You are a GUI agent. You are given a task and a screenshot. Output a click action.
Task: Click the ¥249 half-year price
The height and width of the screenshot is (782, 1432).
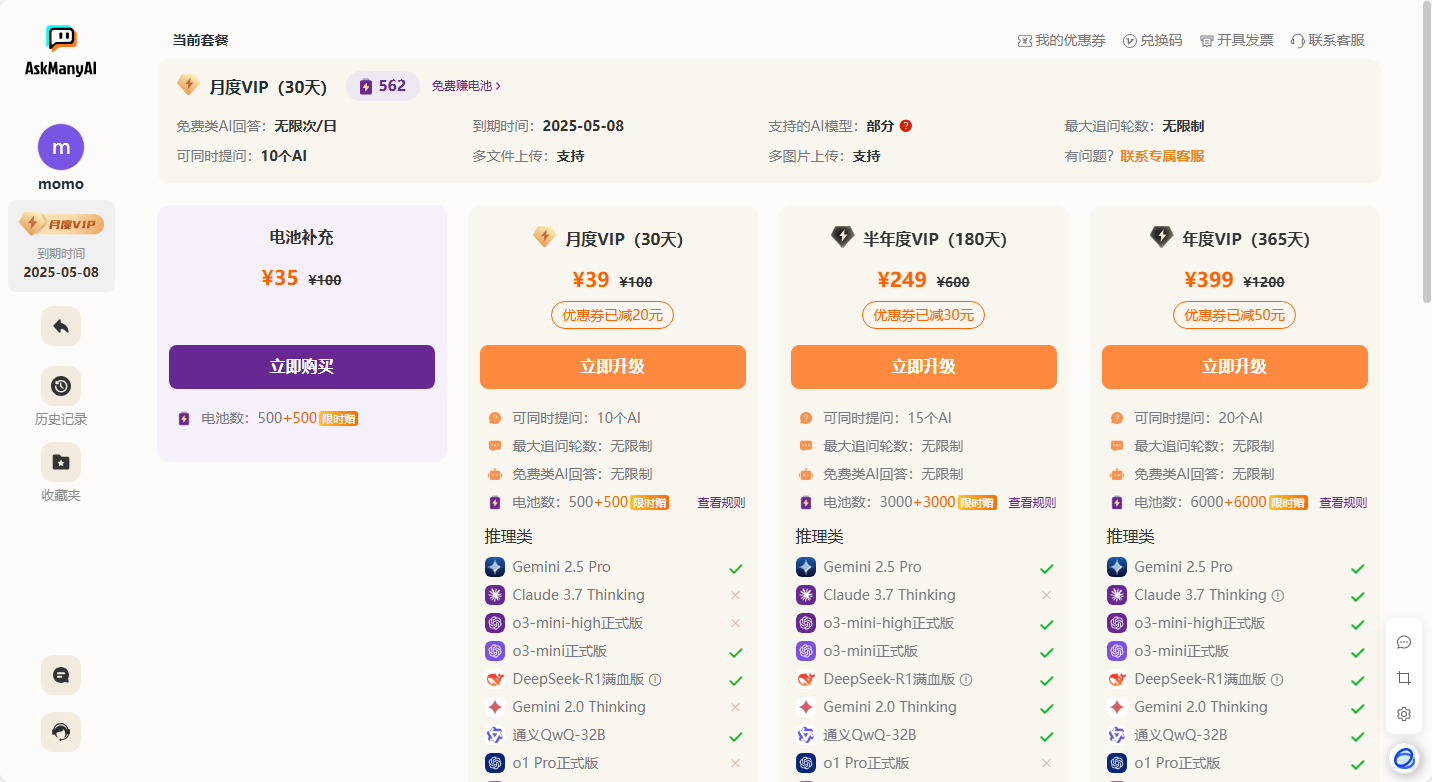(903, 280)
